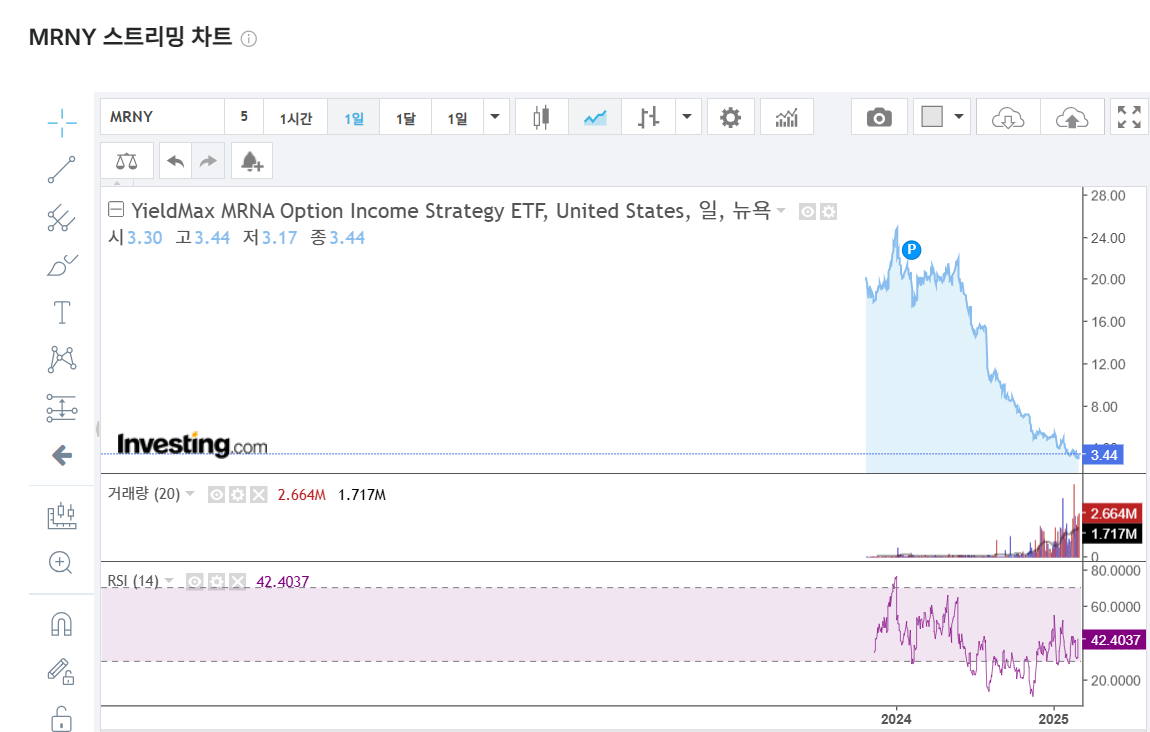Take a chart snapshot with camera icon
The width and height of the screenshot is (1150, 732).
click(x=879, y=117)
